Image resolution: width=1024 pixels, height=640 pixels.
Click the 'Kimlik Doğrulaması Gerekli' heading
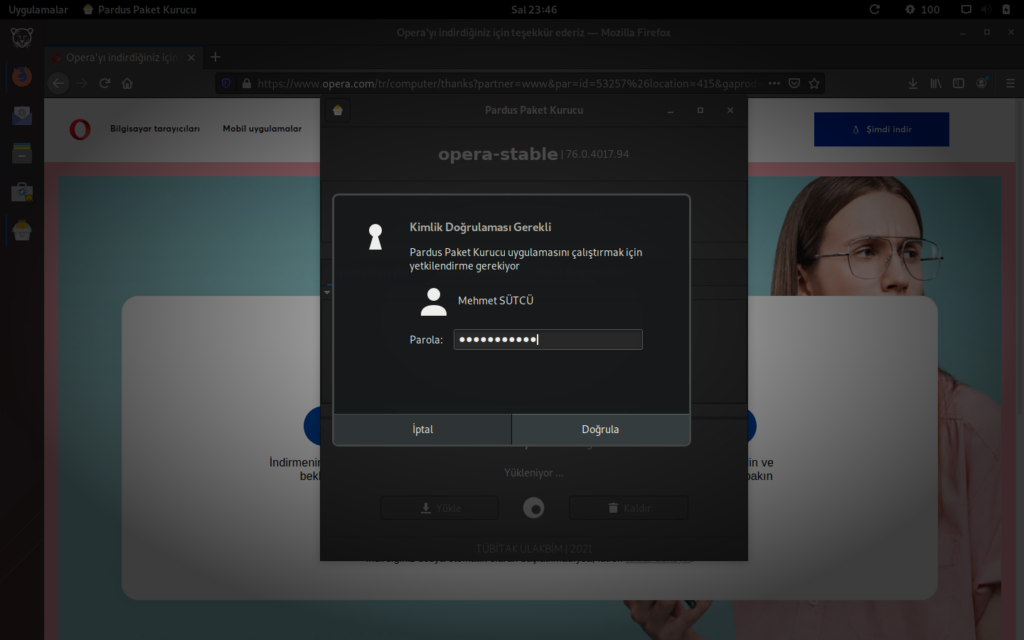[x=480, y=227]
